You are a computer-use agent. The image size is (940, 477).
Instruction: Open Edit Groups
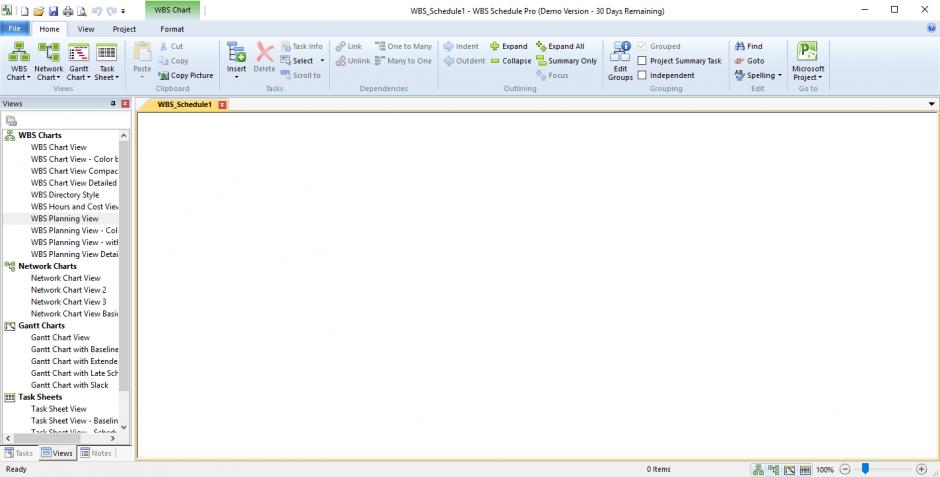620,61
